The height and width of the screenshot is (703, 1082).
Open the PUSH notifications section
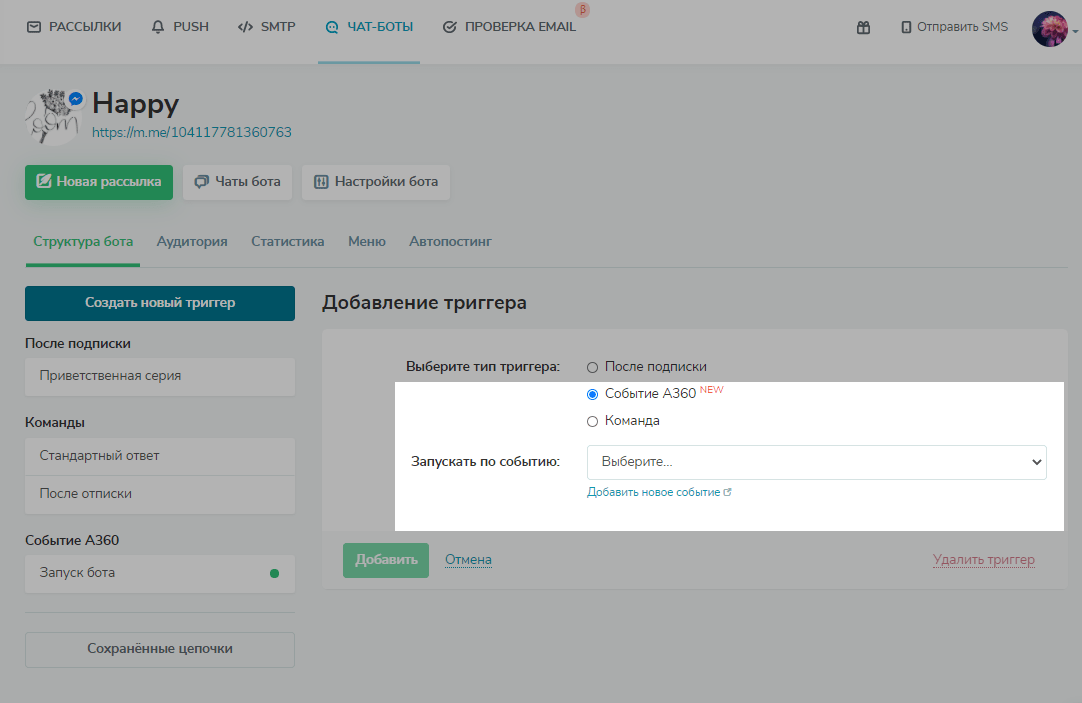click(x=180, y=27)
